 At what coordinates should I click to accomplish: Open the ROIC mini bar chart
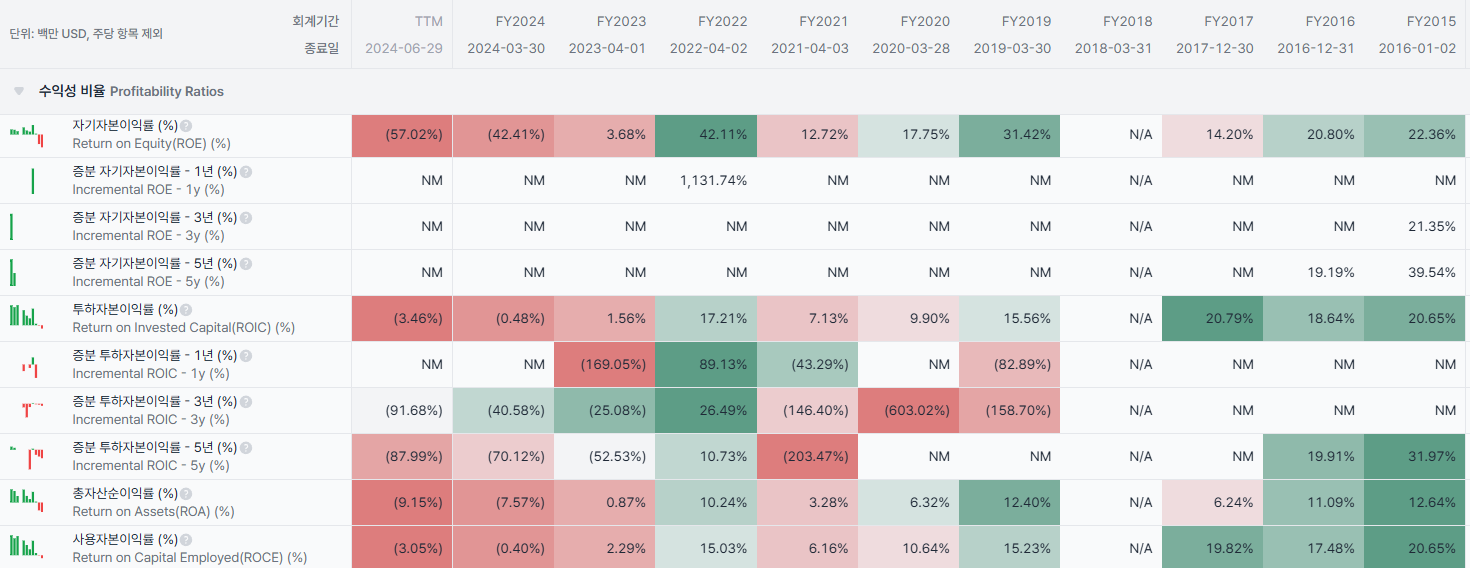pyautogui.click(x=27, y=318)
